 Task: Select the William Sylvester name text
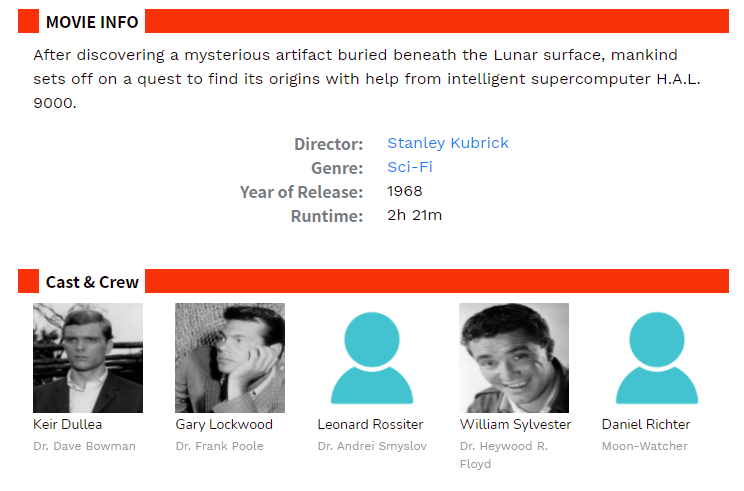click(x=515, y=424)
